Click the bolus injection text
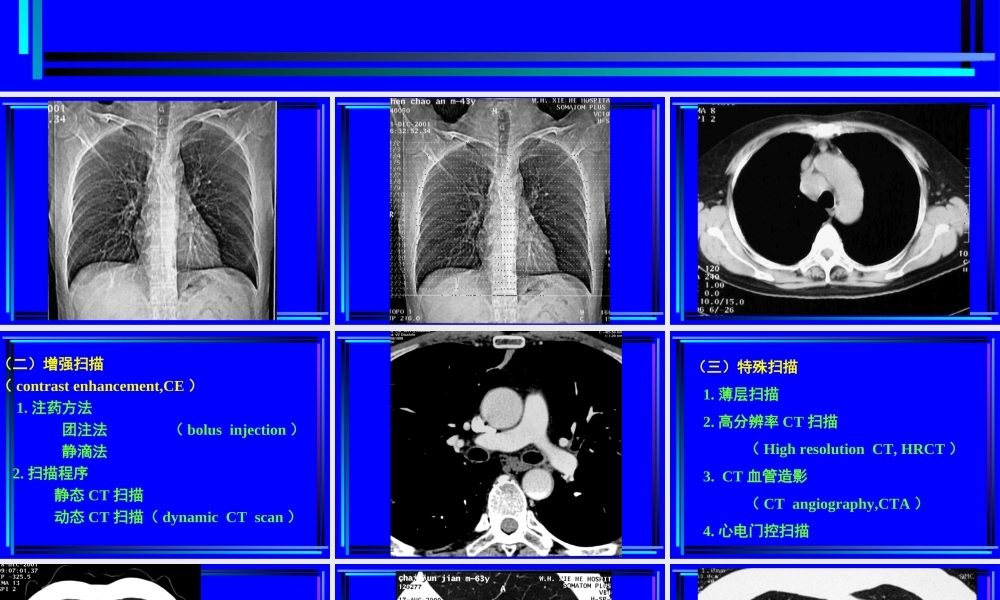 (237, 430)
